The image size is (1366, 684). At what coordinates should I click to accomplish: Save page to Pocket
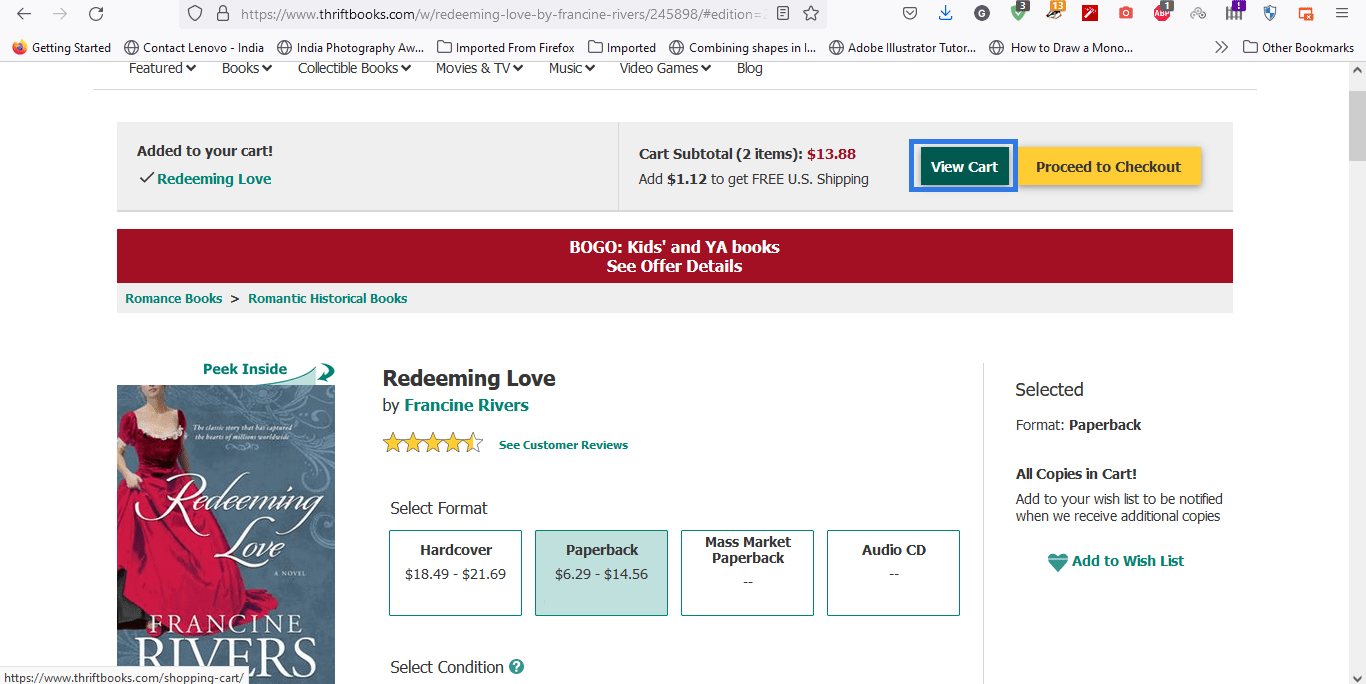tap(910, 14)
